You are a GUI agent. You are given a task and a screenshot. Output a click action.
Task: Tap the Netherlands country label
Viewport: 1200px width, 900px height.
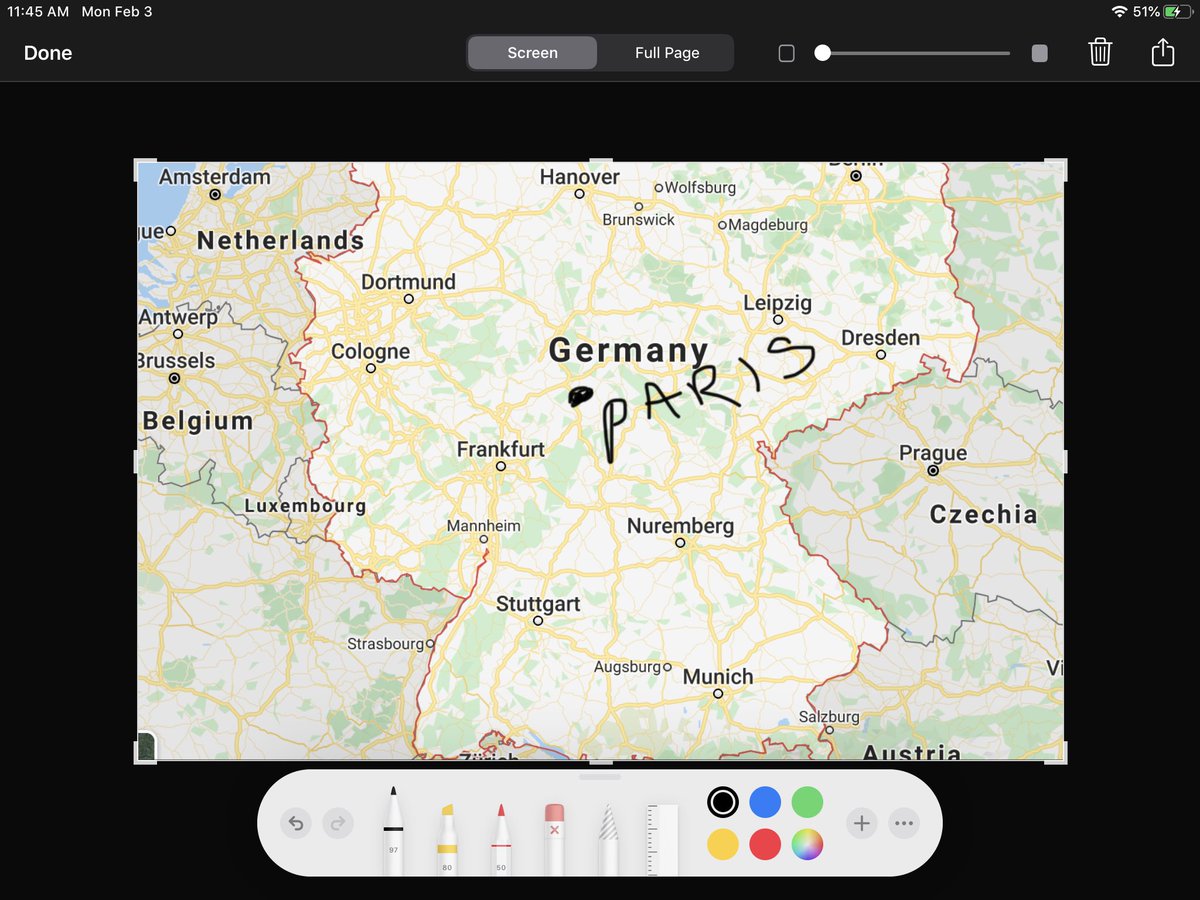280,241
